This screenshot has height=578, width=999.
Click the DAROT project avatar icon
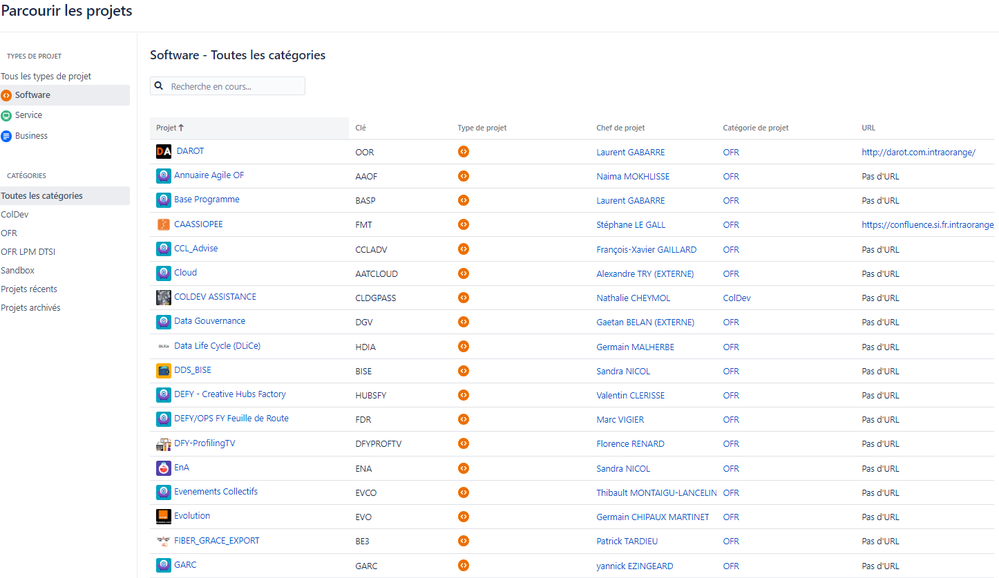(164, 151)
